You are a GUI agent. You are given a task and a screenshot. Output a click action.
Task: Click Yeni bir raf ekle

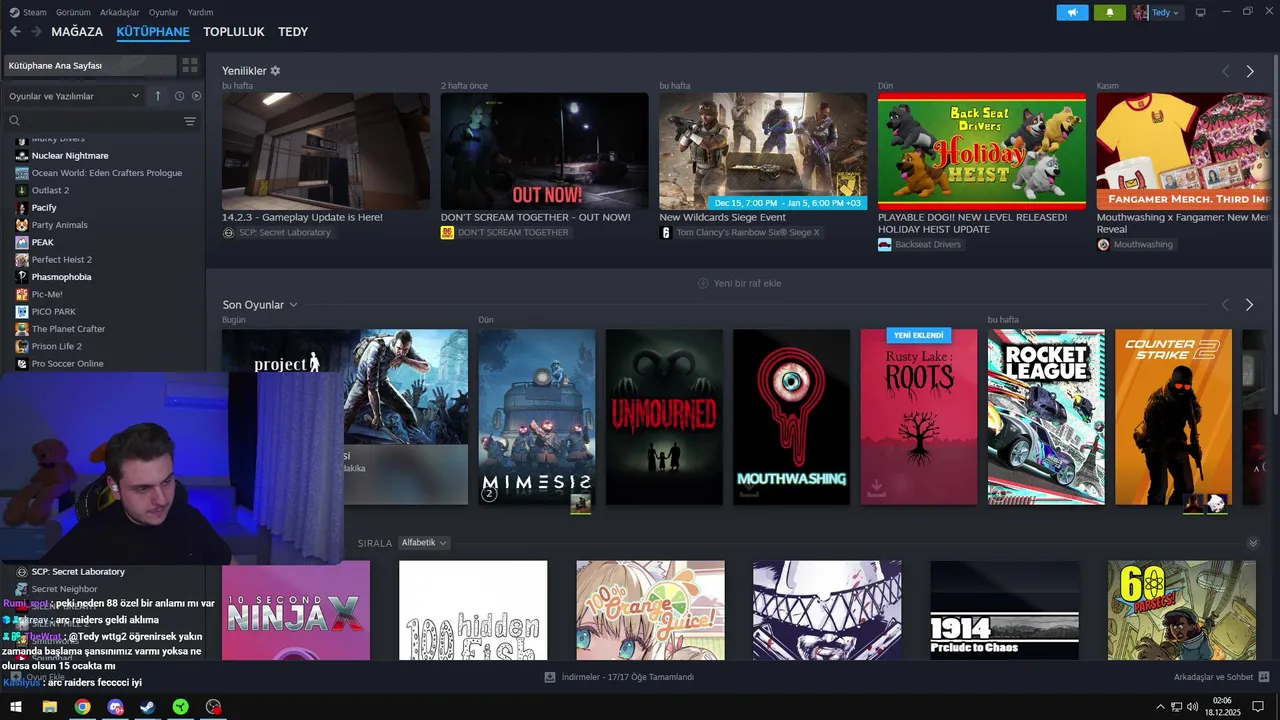[739, 283]
